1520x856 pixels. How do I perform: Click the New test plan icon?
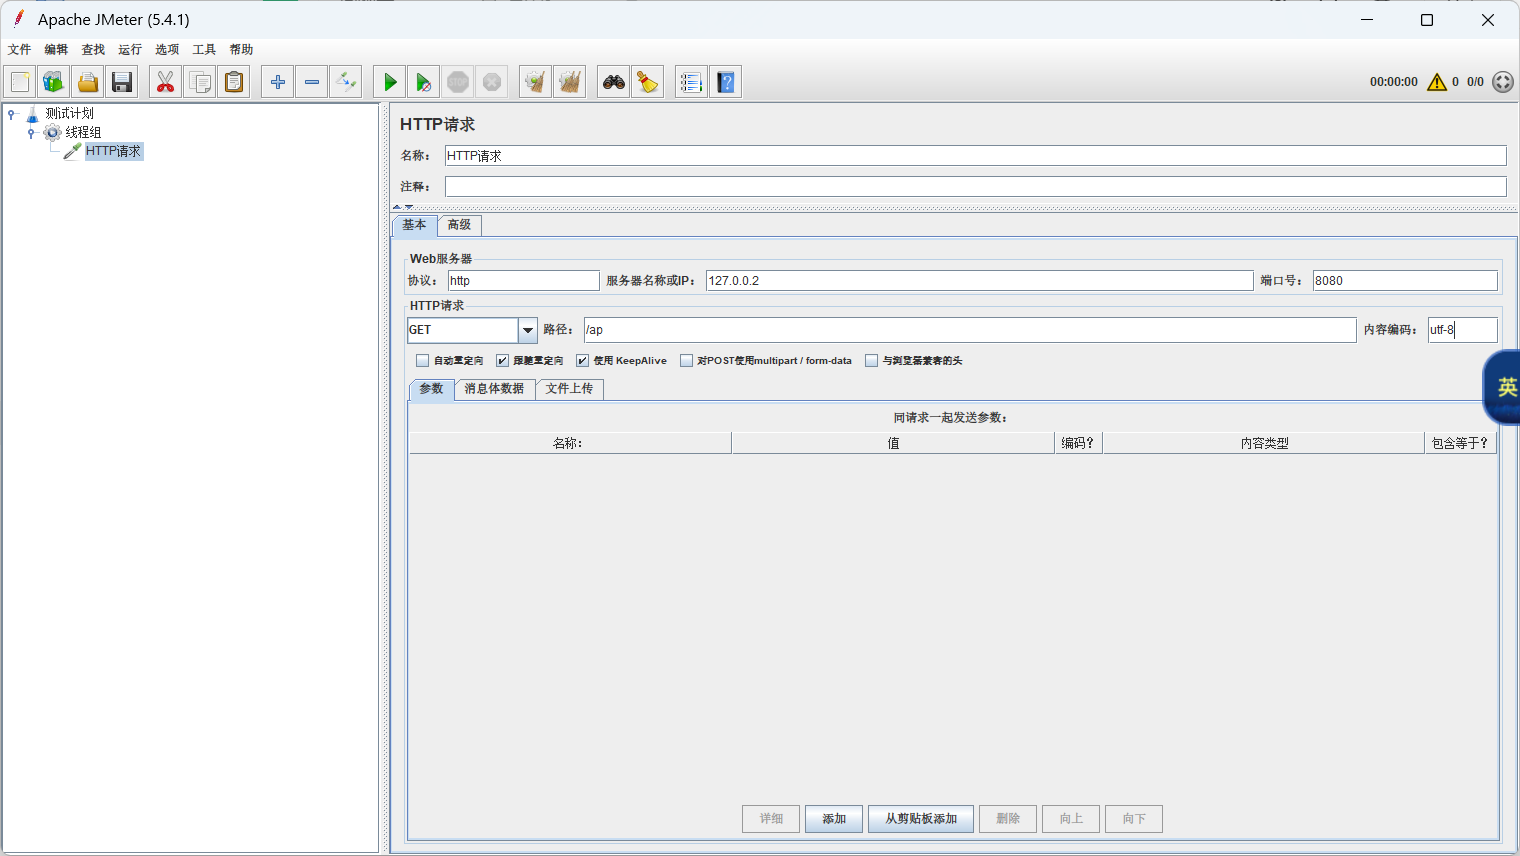(x=20, y=82)
